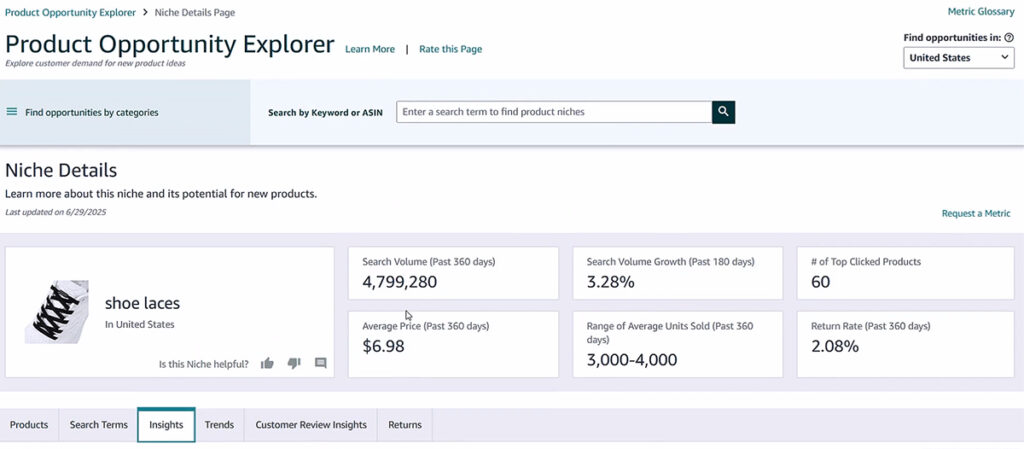The width and height of the screenshot is (1024, 449).
Task: Select the Insights tab
Action: point(166,425)
